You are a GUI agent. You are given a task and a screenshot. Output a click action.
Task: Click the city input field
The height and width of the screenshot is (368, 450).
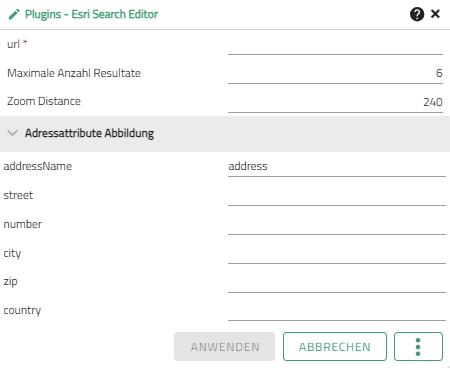click(337, 254)
